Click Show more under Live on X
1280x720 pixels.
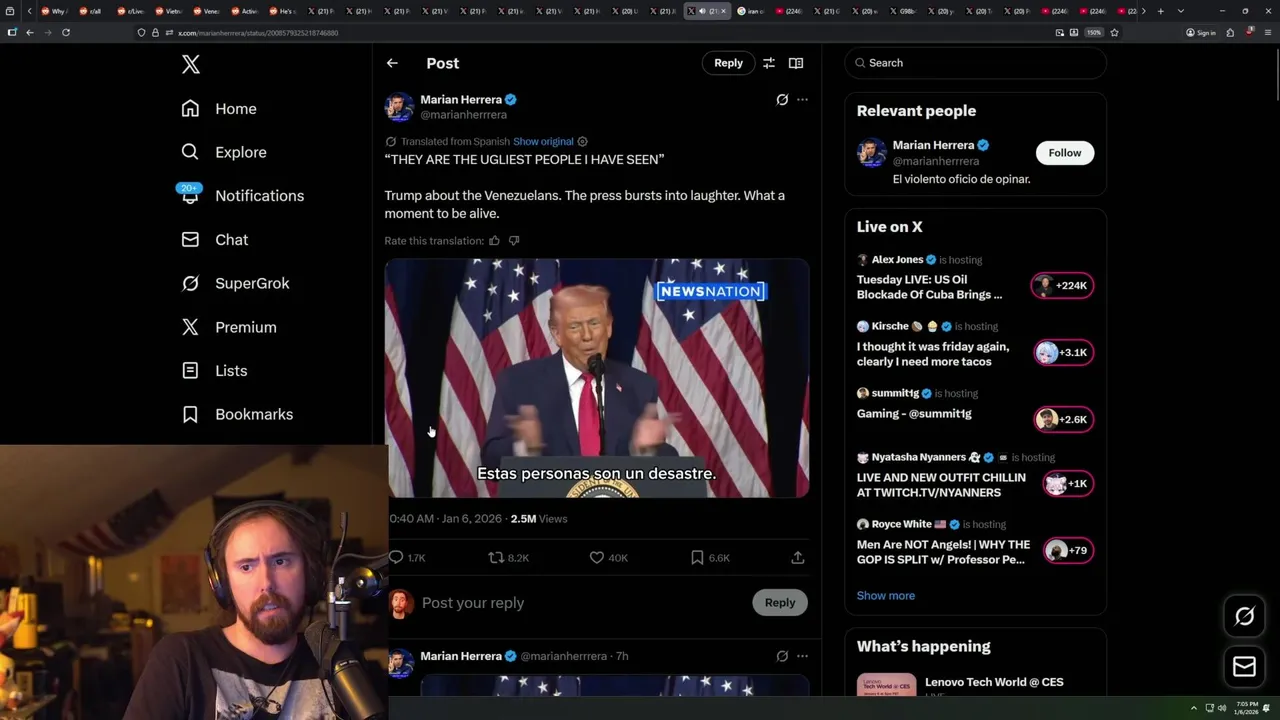pos(885,596)
